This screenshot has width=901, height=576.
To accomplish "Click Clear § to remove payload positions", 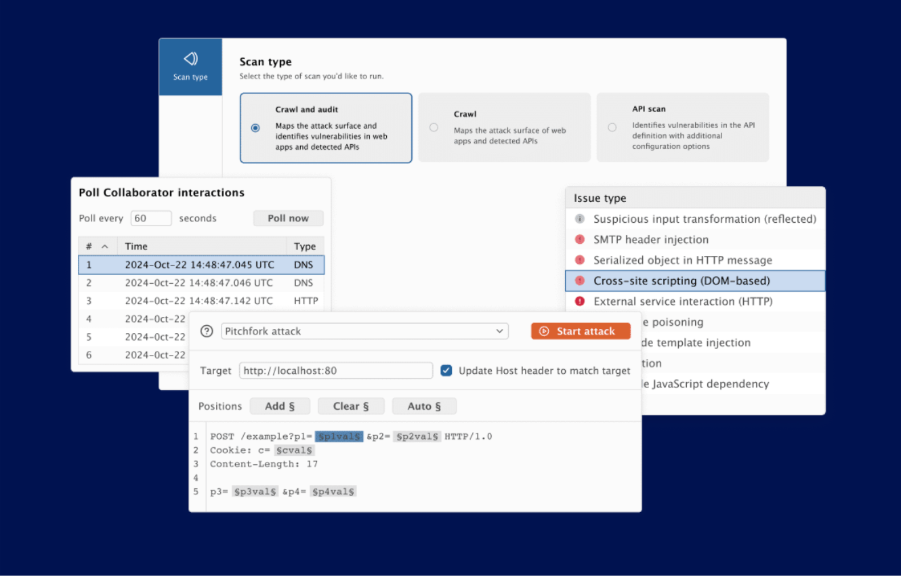I will [351, 406].
